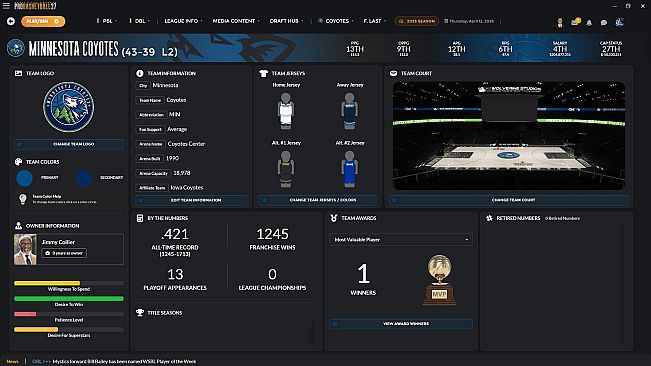Viewport: 651px width, 366px height.
Task: Click the 2025 Season badge
Action: (417, 21)
